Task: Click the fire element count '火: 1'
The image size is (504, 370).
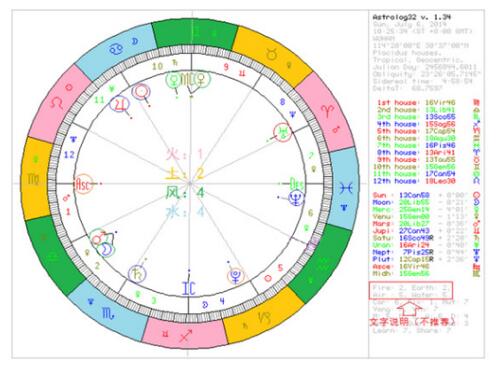Action: (184, 154)
